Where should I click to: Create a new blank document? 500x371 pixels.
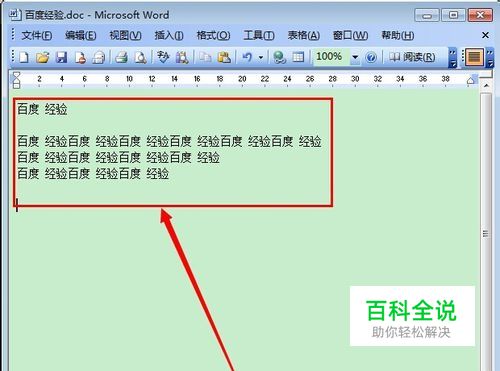(x=24, y=57)
